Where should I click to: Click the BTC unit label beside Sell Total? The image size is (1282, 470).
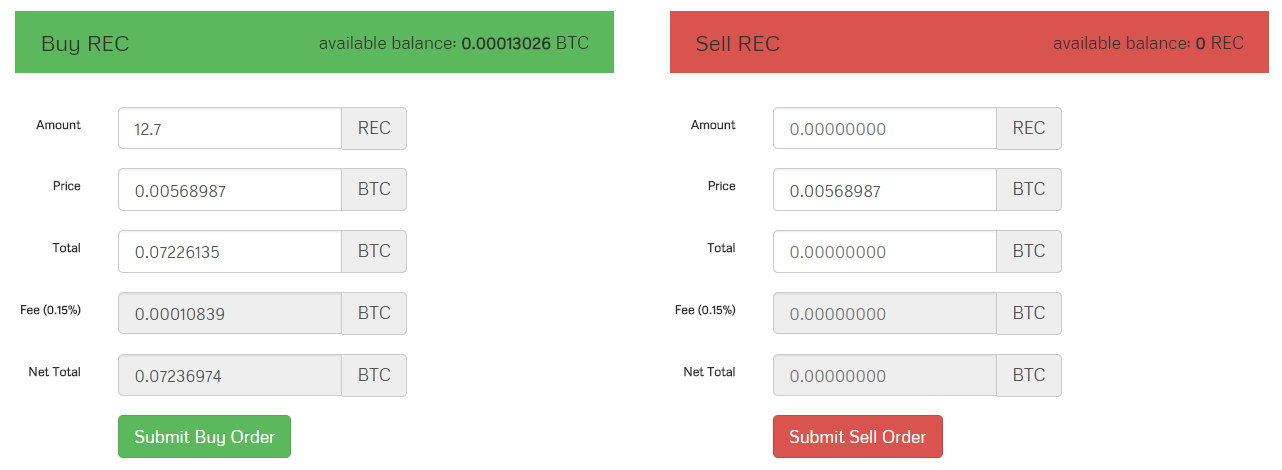pyautogui.click(x=1028, y=252)
